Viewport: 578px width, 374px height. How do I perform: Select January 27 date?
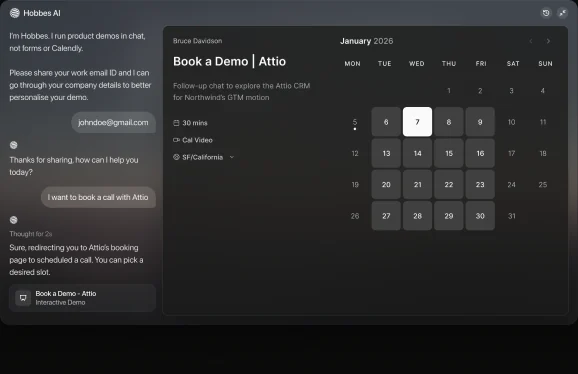point(386,216)
